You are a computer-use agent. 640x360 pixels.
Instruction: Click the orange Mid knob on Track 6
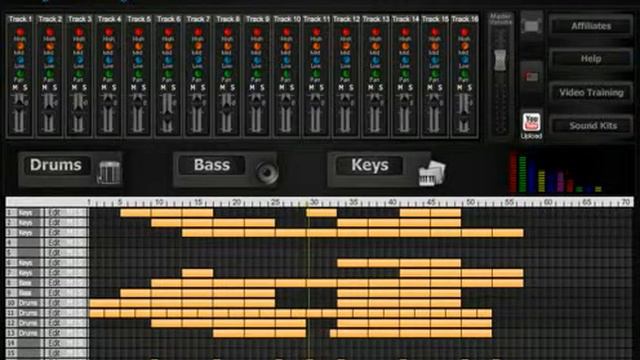[168, 47]
